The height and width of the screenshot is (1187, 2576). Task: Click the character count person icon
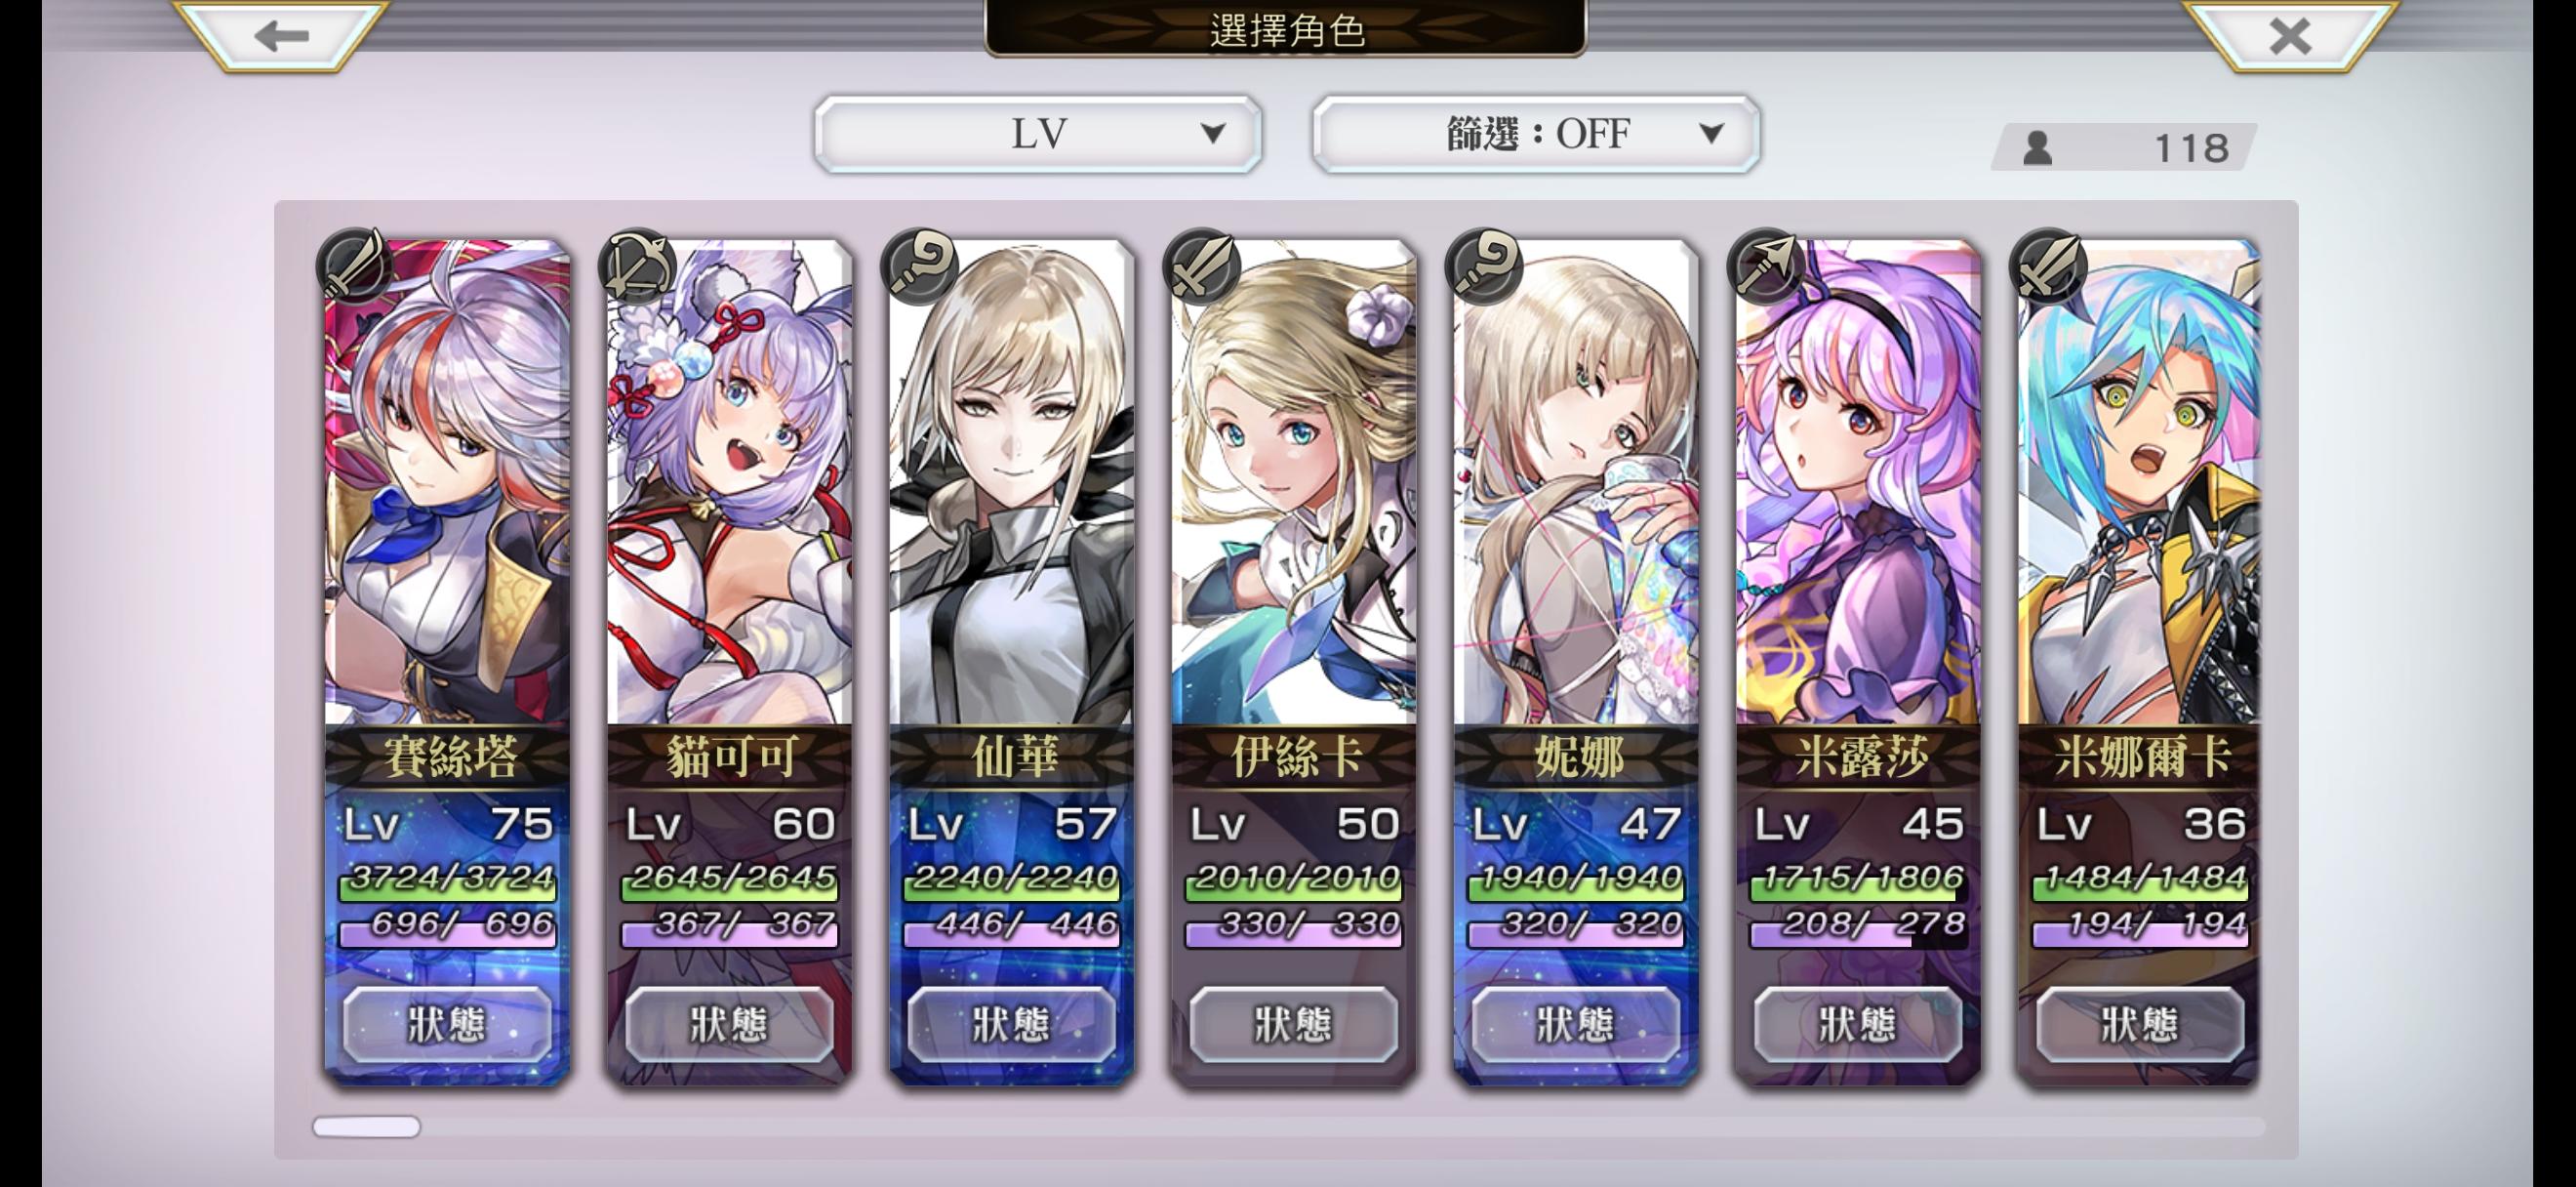coord(2037,149)
